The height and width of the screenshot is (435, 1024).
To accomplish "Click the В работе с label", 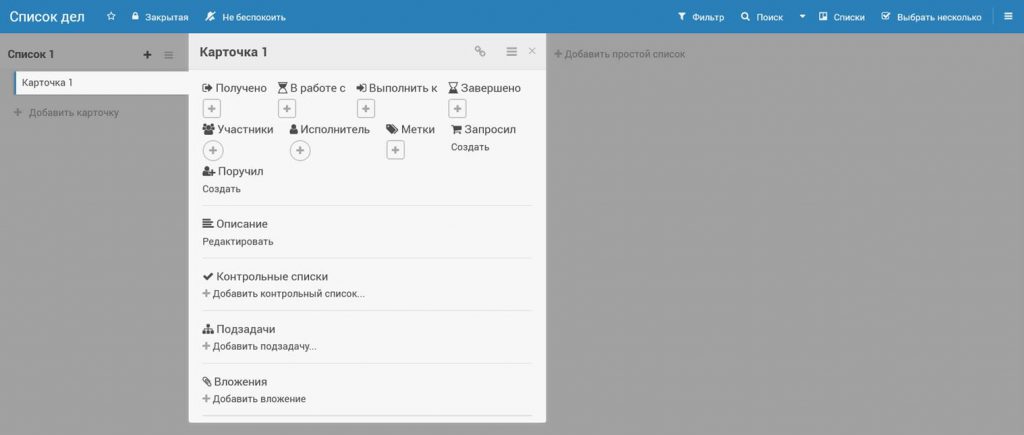I will click(312, 88).
